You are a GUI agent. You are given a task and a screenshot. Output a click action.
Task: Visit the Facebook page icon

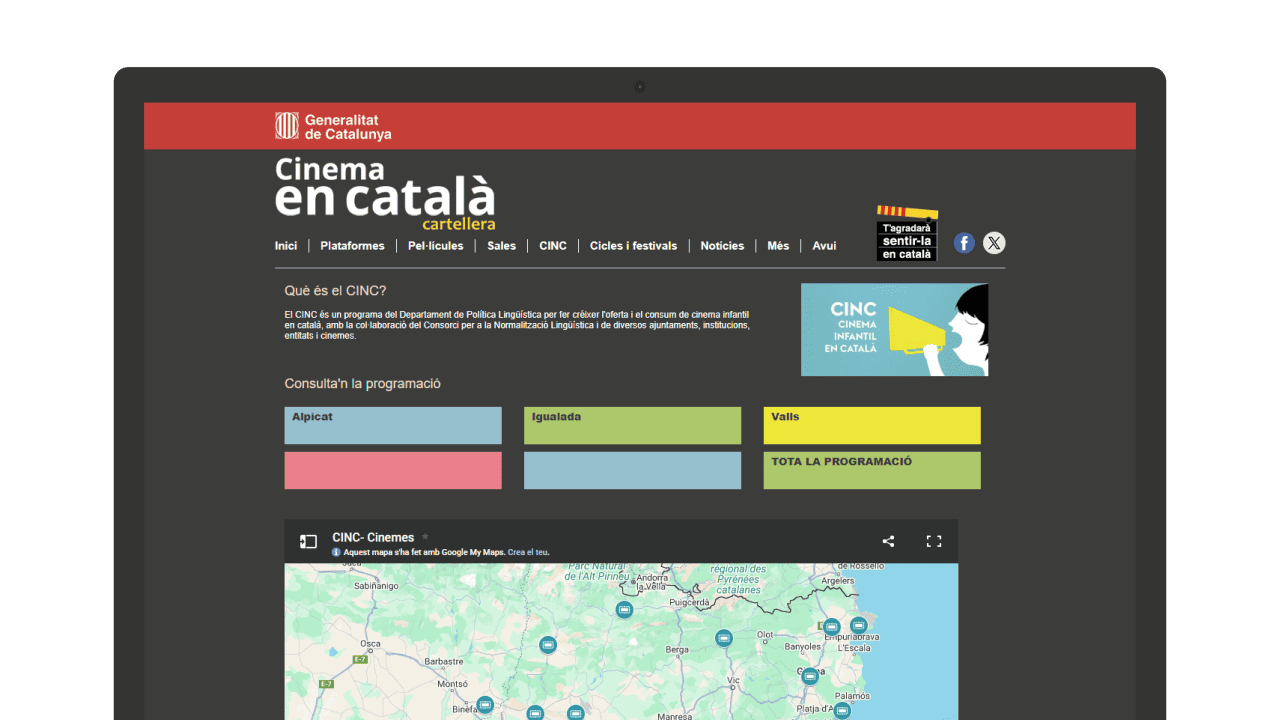(964, 243)
